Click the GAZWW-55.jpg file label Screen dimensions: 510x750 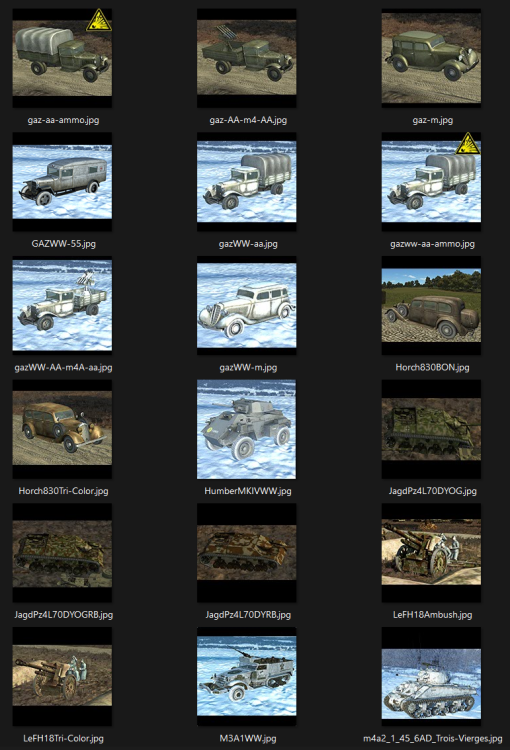click(63, 243)
